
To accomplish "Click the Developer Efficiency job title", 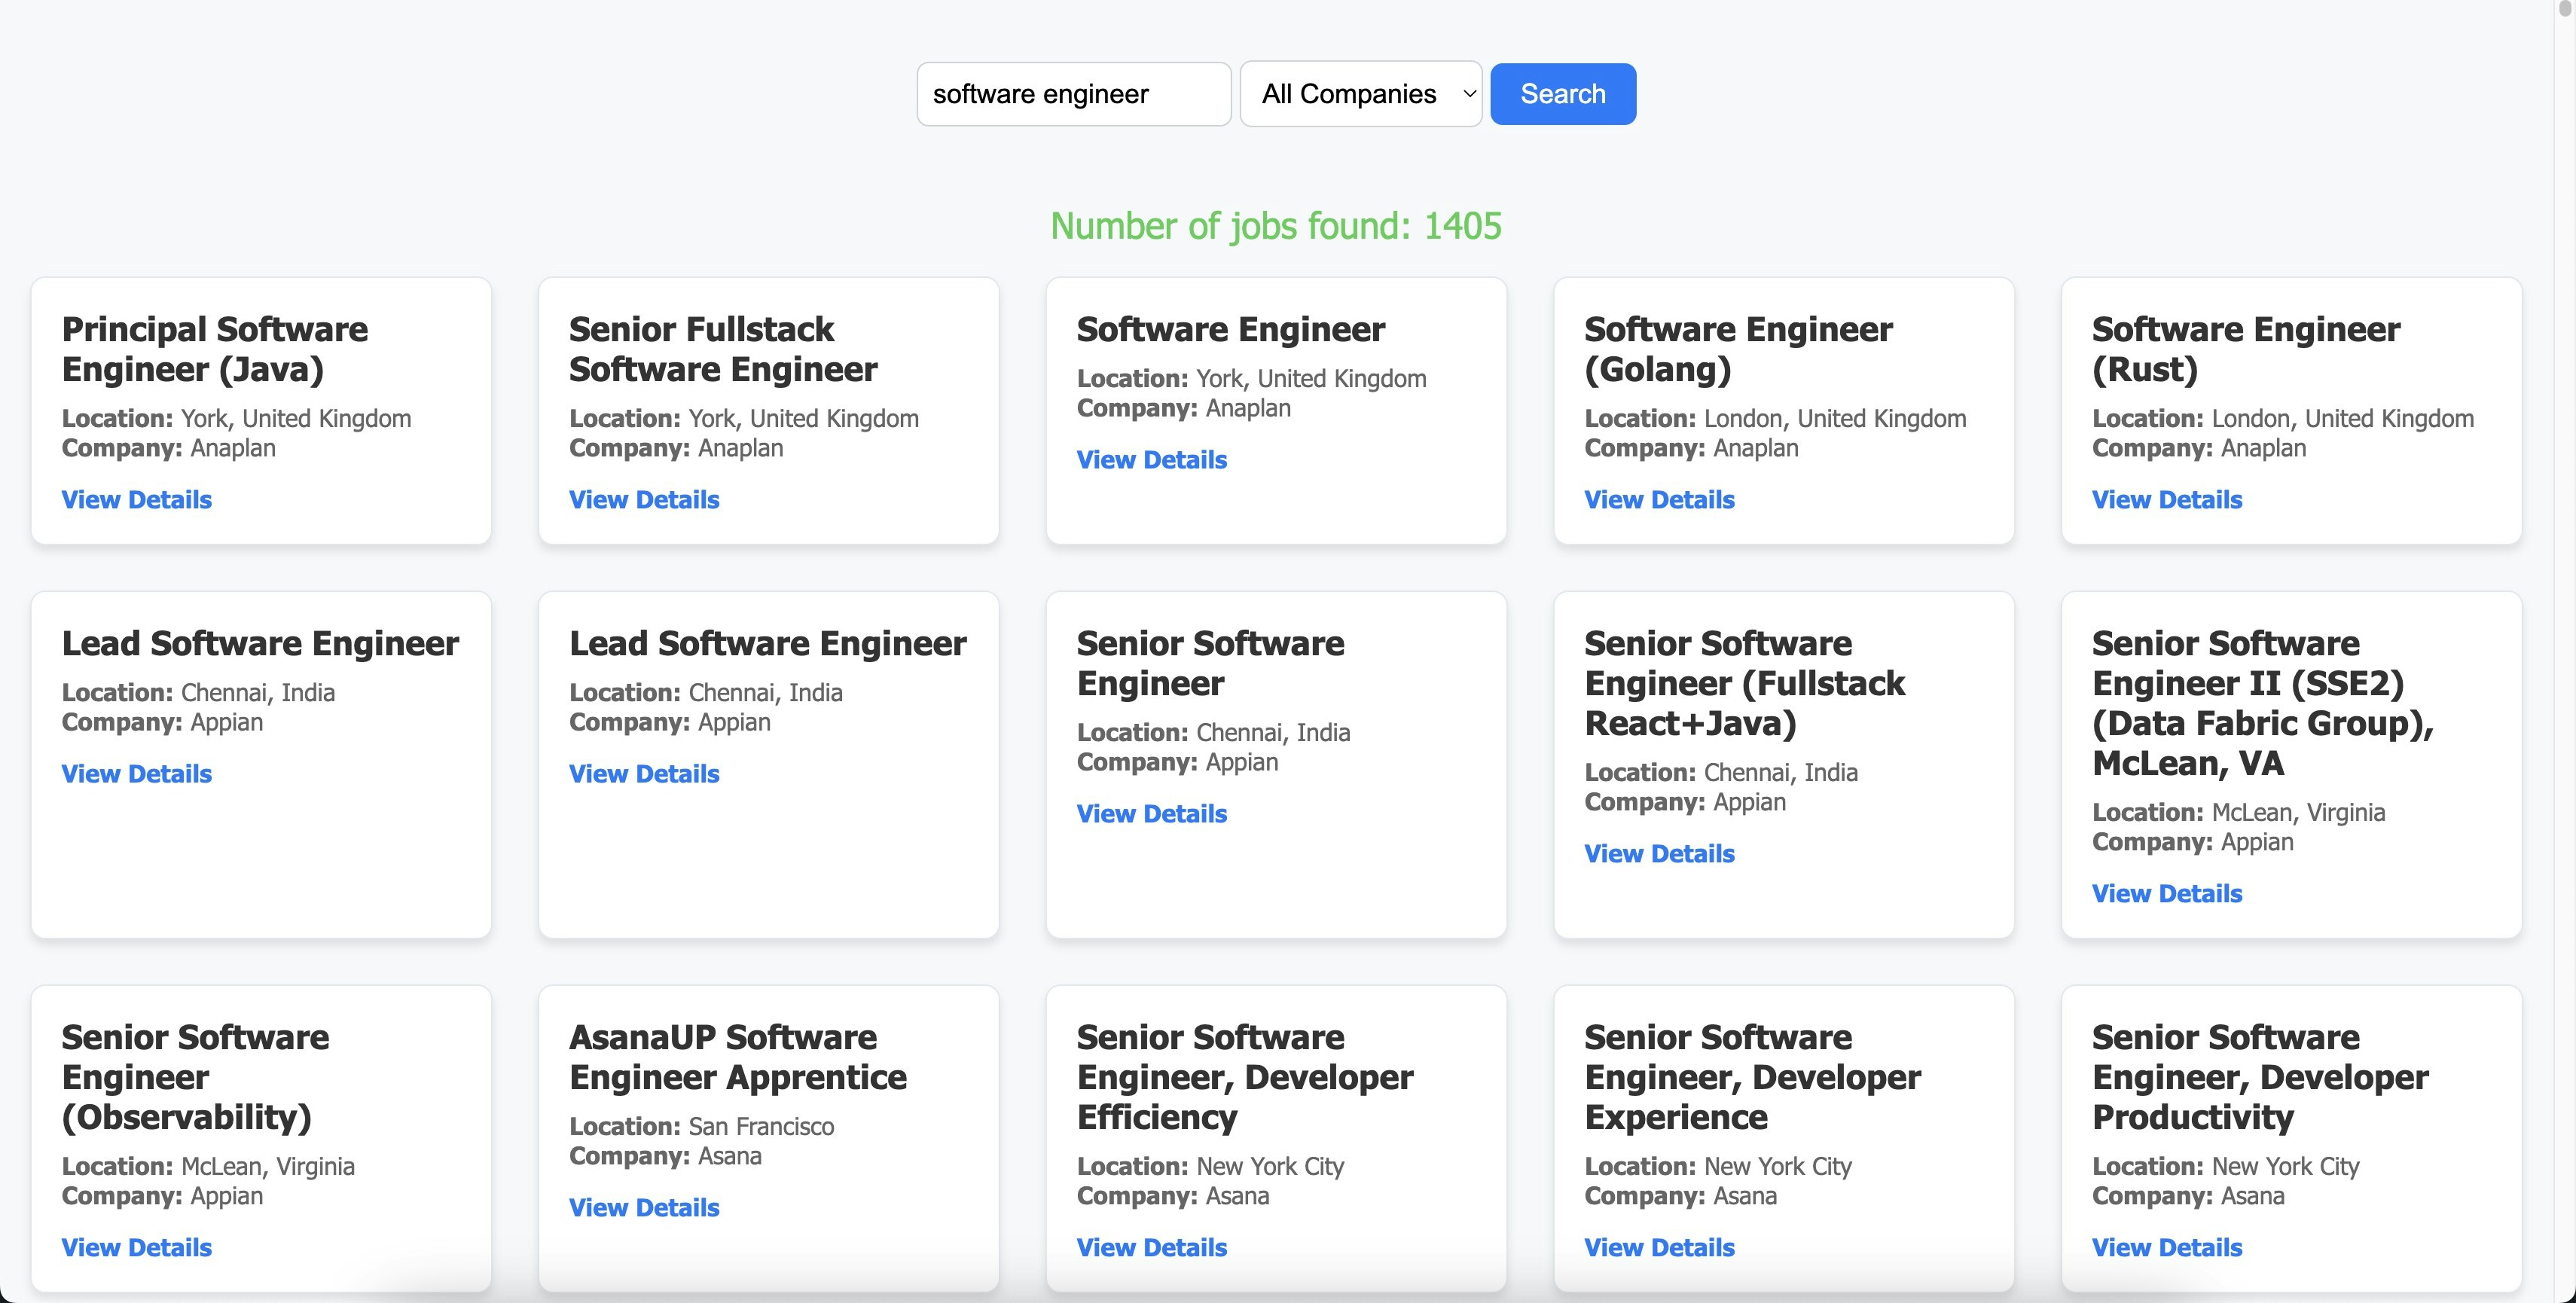I will [1245, 1077].
